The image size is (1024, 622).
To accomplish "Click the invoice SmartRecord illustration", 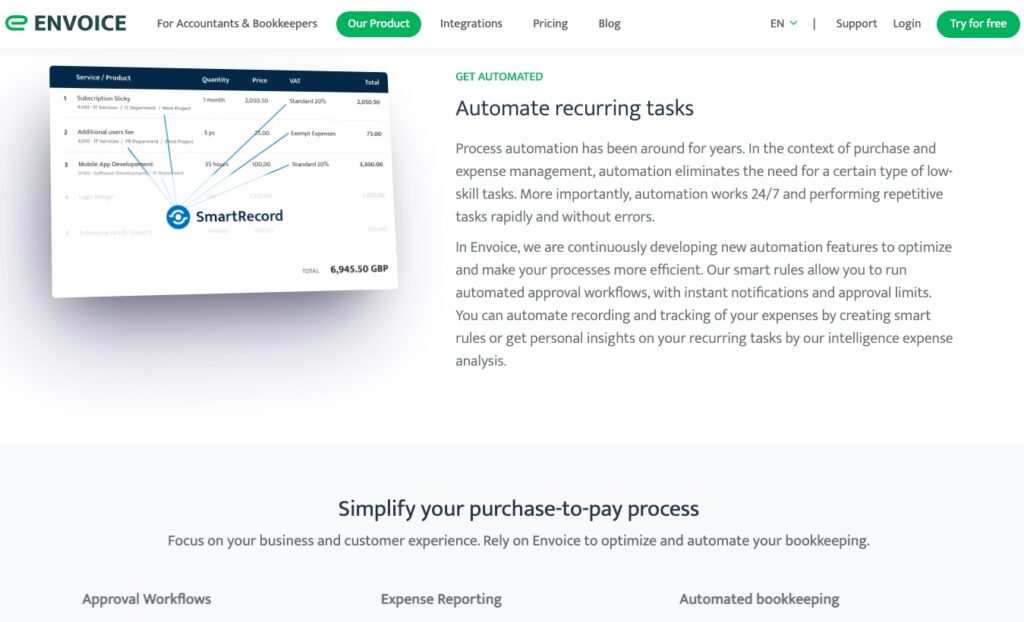I will tap(224, 181).
